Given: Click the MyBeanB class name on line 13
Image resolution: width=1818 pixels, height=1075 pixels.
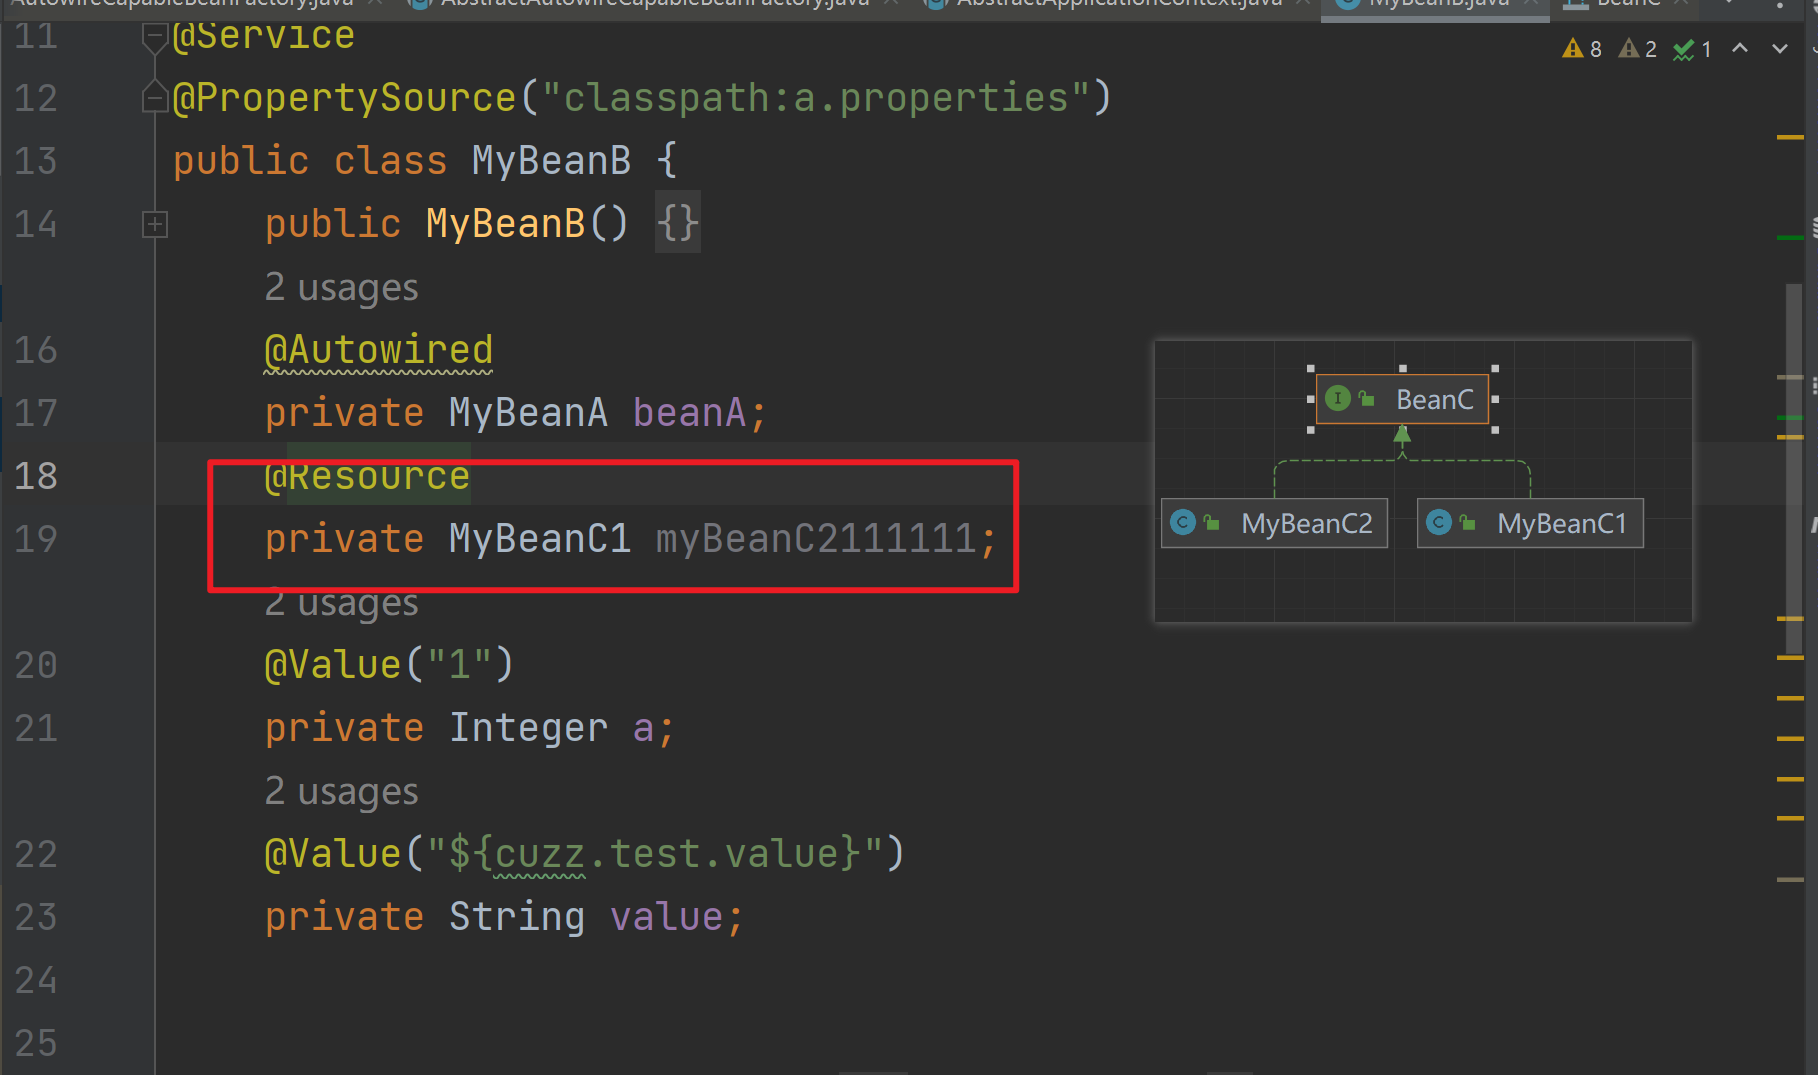Looking at the screenshot, I should point(551,161).
